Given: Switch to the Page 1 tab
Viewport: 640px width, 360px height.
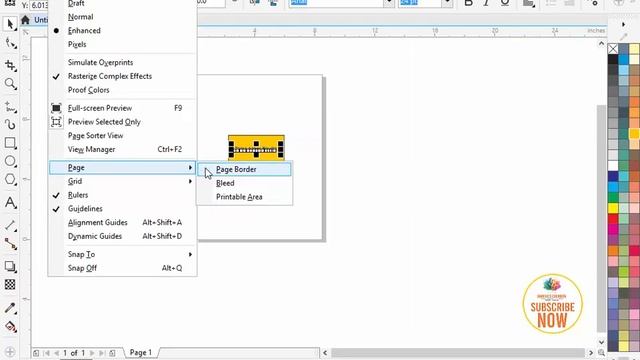Looking at the screenshot, I should click(140, 352).
